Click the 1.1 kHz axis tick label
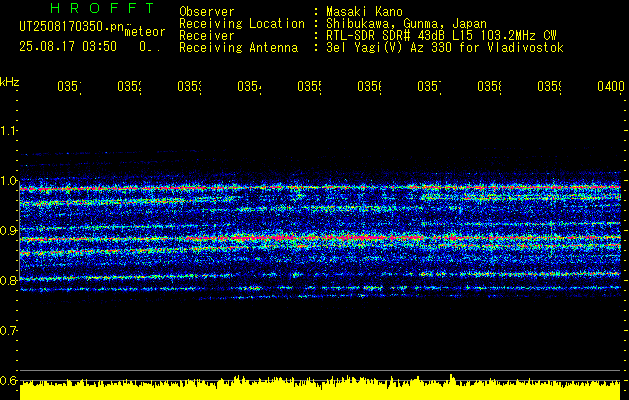Image resolution: width=629 pixels, height=400 pixels. (x=8, y=130)
